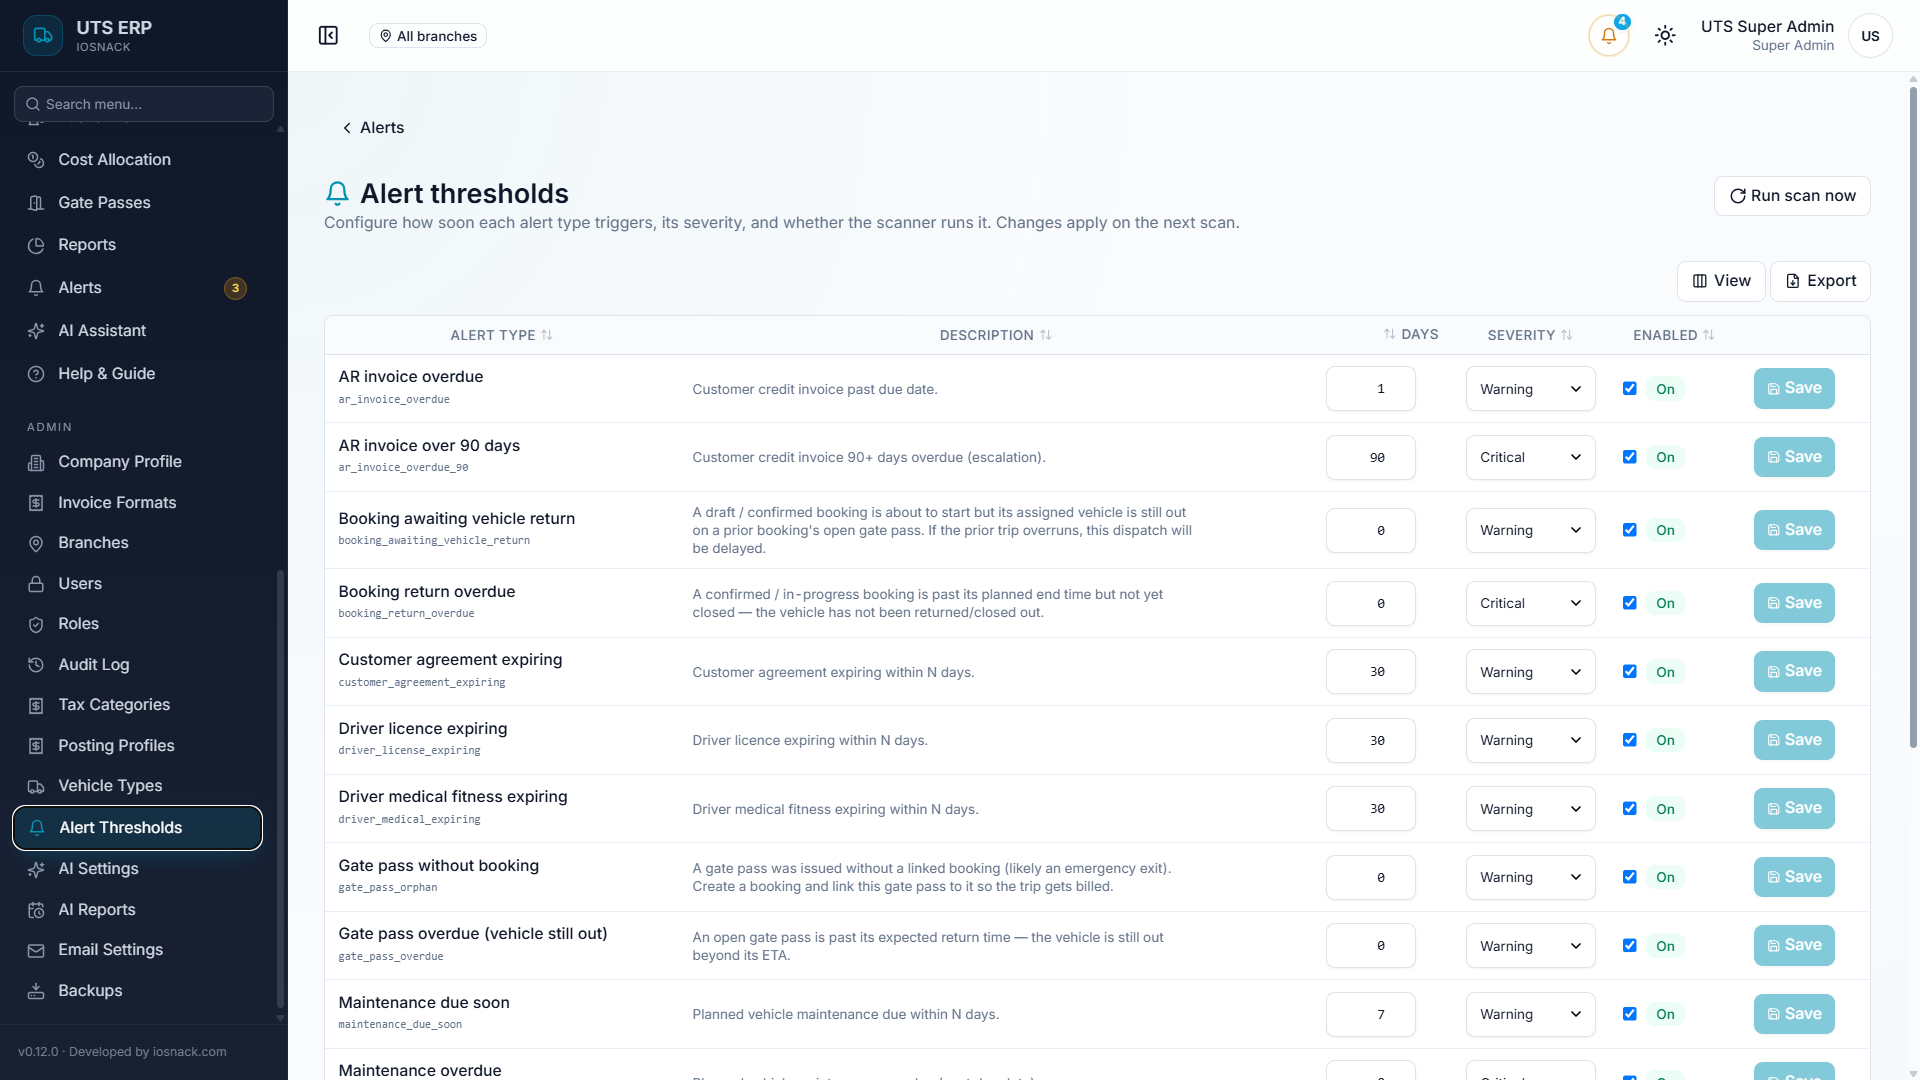Go to Gate Passes menu item
Image resolution: width=1920 pixels, height=1080 pixels.
click(137, 203)
